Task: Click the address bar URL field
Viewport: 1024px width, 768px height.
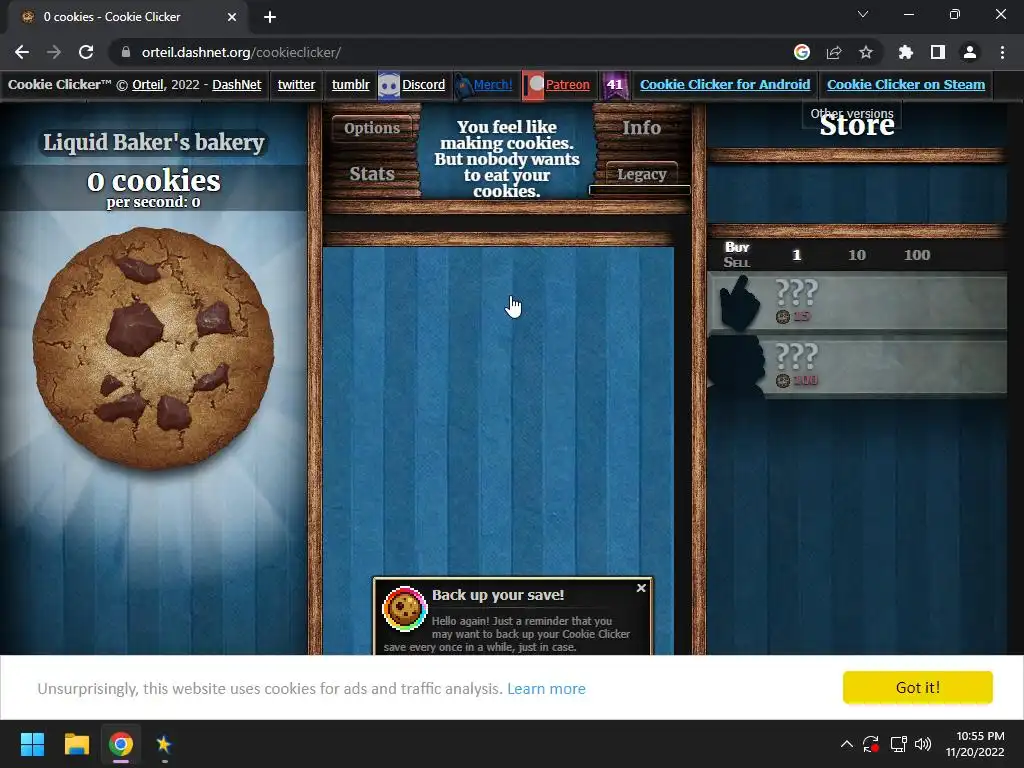Action: tap(451, 52)
